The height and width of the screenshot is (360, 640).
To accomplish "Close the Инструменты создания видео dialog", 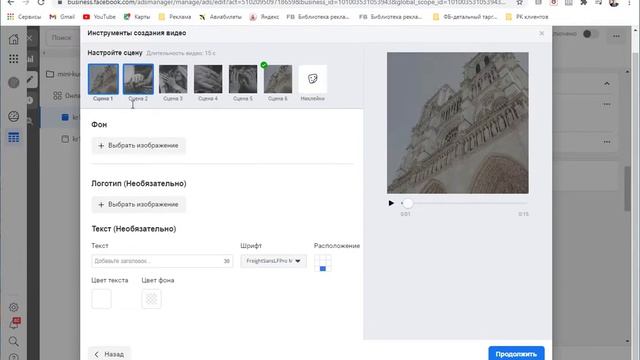I will tap(542, 33).
